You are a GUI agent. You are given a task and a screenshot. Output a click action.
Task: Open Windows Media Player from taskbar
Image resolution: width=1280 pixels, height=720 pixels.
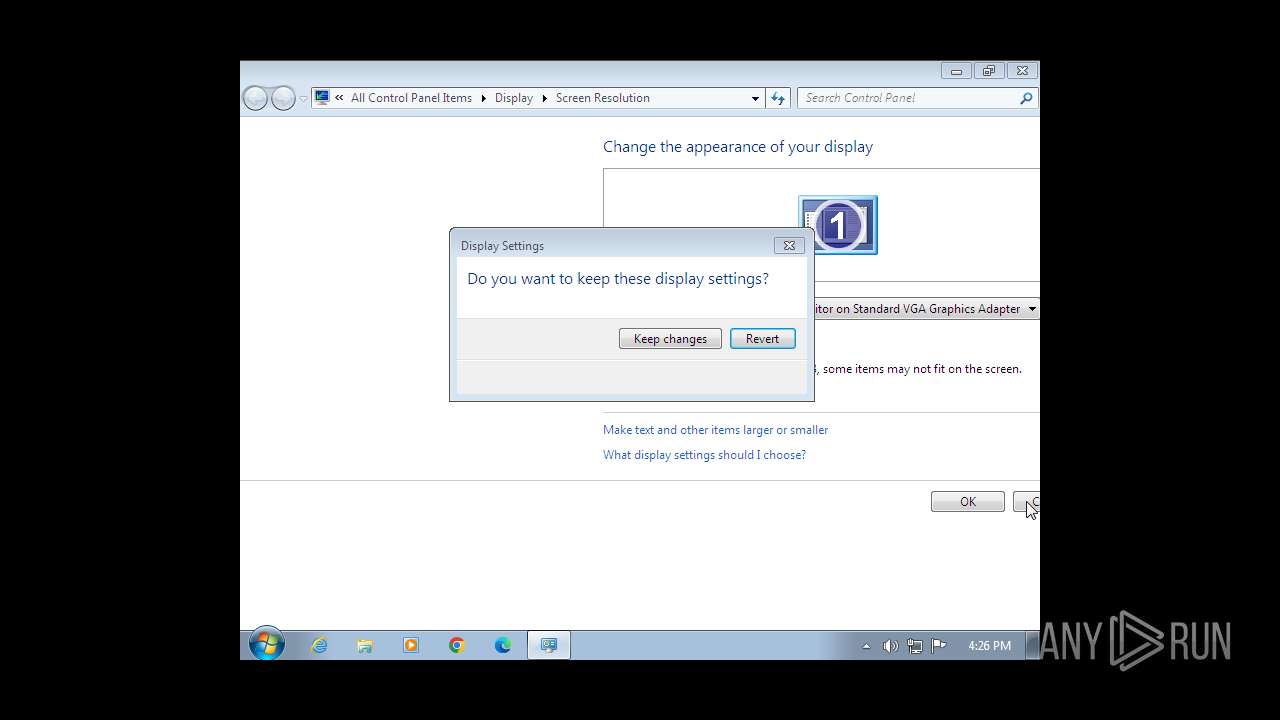(411, 646)
